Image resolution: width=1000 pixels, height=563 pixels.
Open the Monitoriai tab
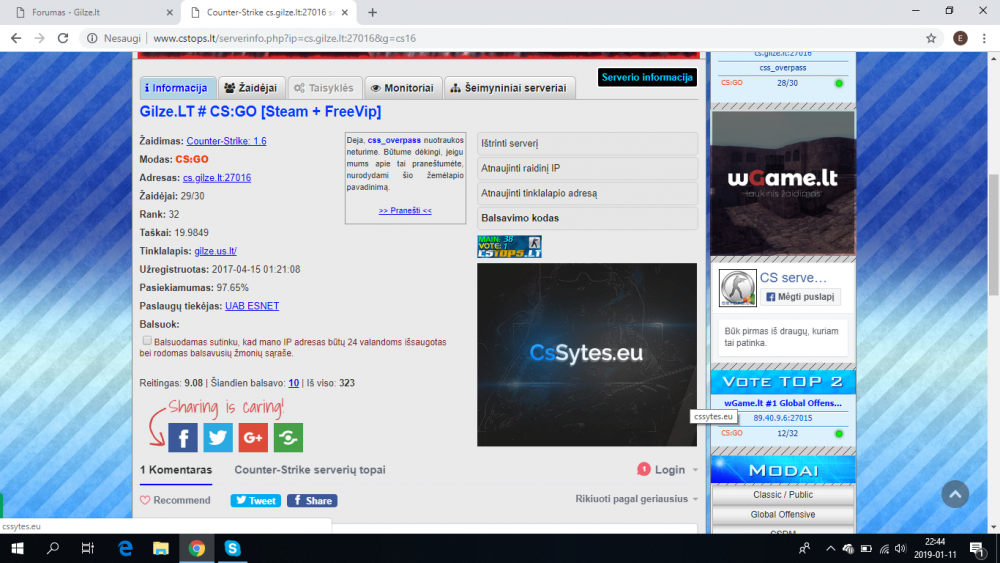(x=403, y=88)
